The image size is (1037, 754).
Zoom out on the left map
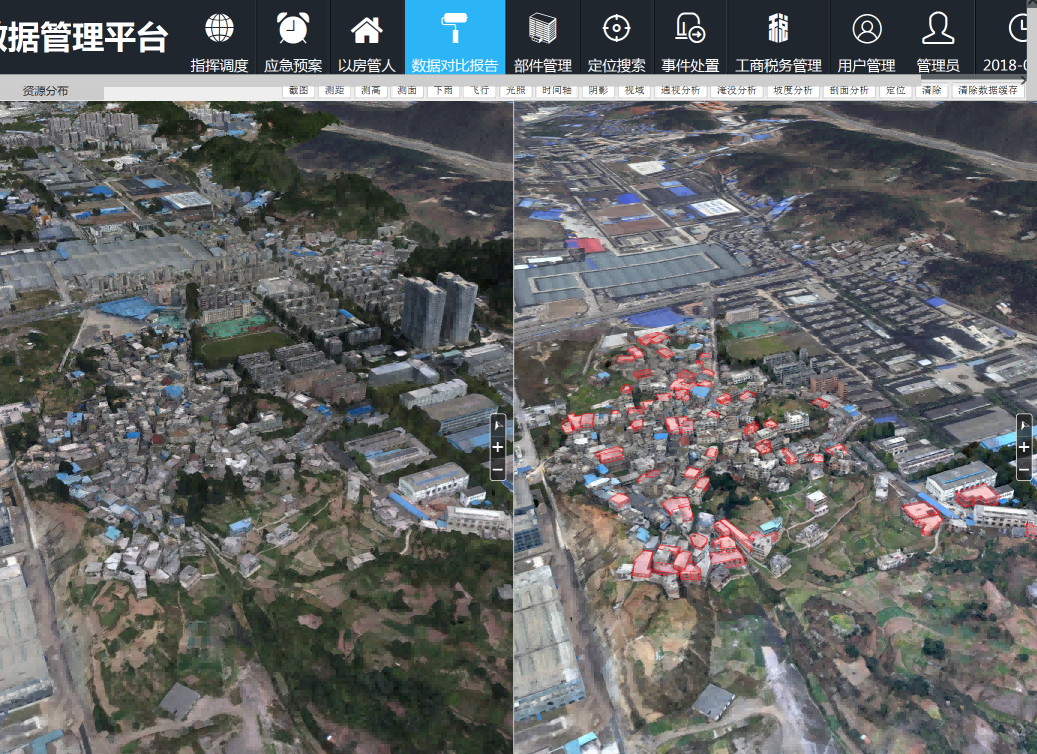498,470
